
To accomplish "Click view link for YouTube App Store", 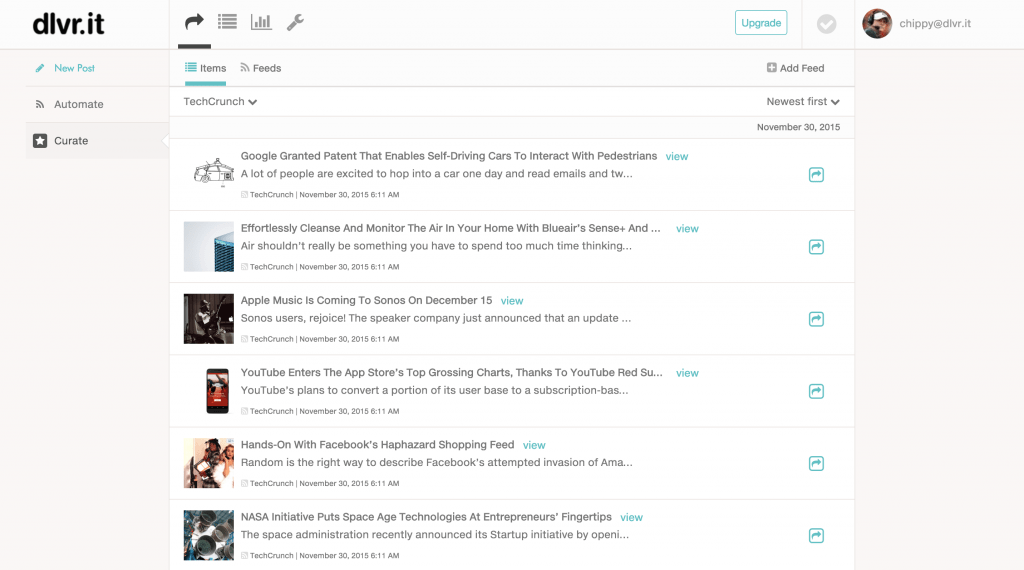I will click(687, 373).
